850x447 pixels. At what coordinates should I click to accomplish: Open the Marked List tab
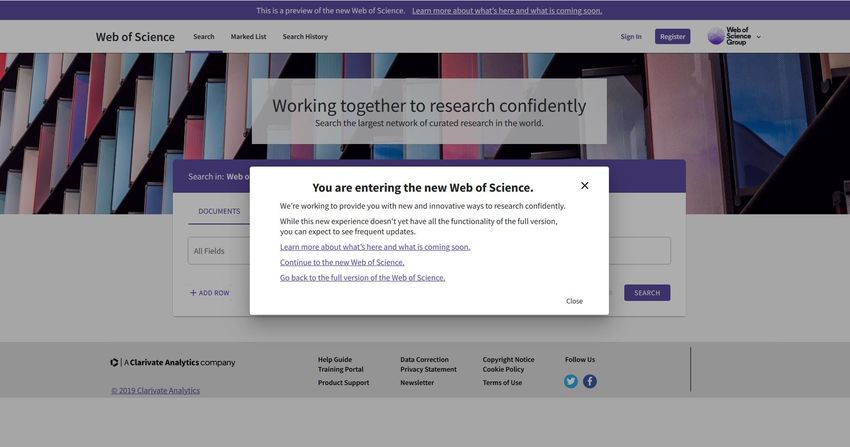click(248, 36)
